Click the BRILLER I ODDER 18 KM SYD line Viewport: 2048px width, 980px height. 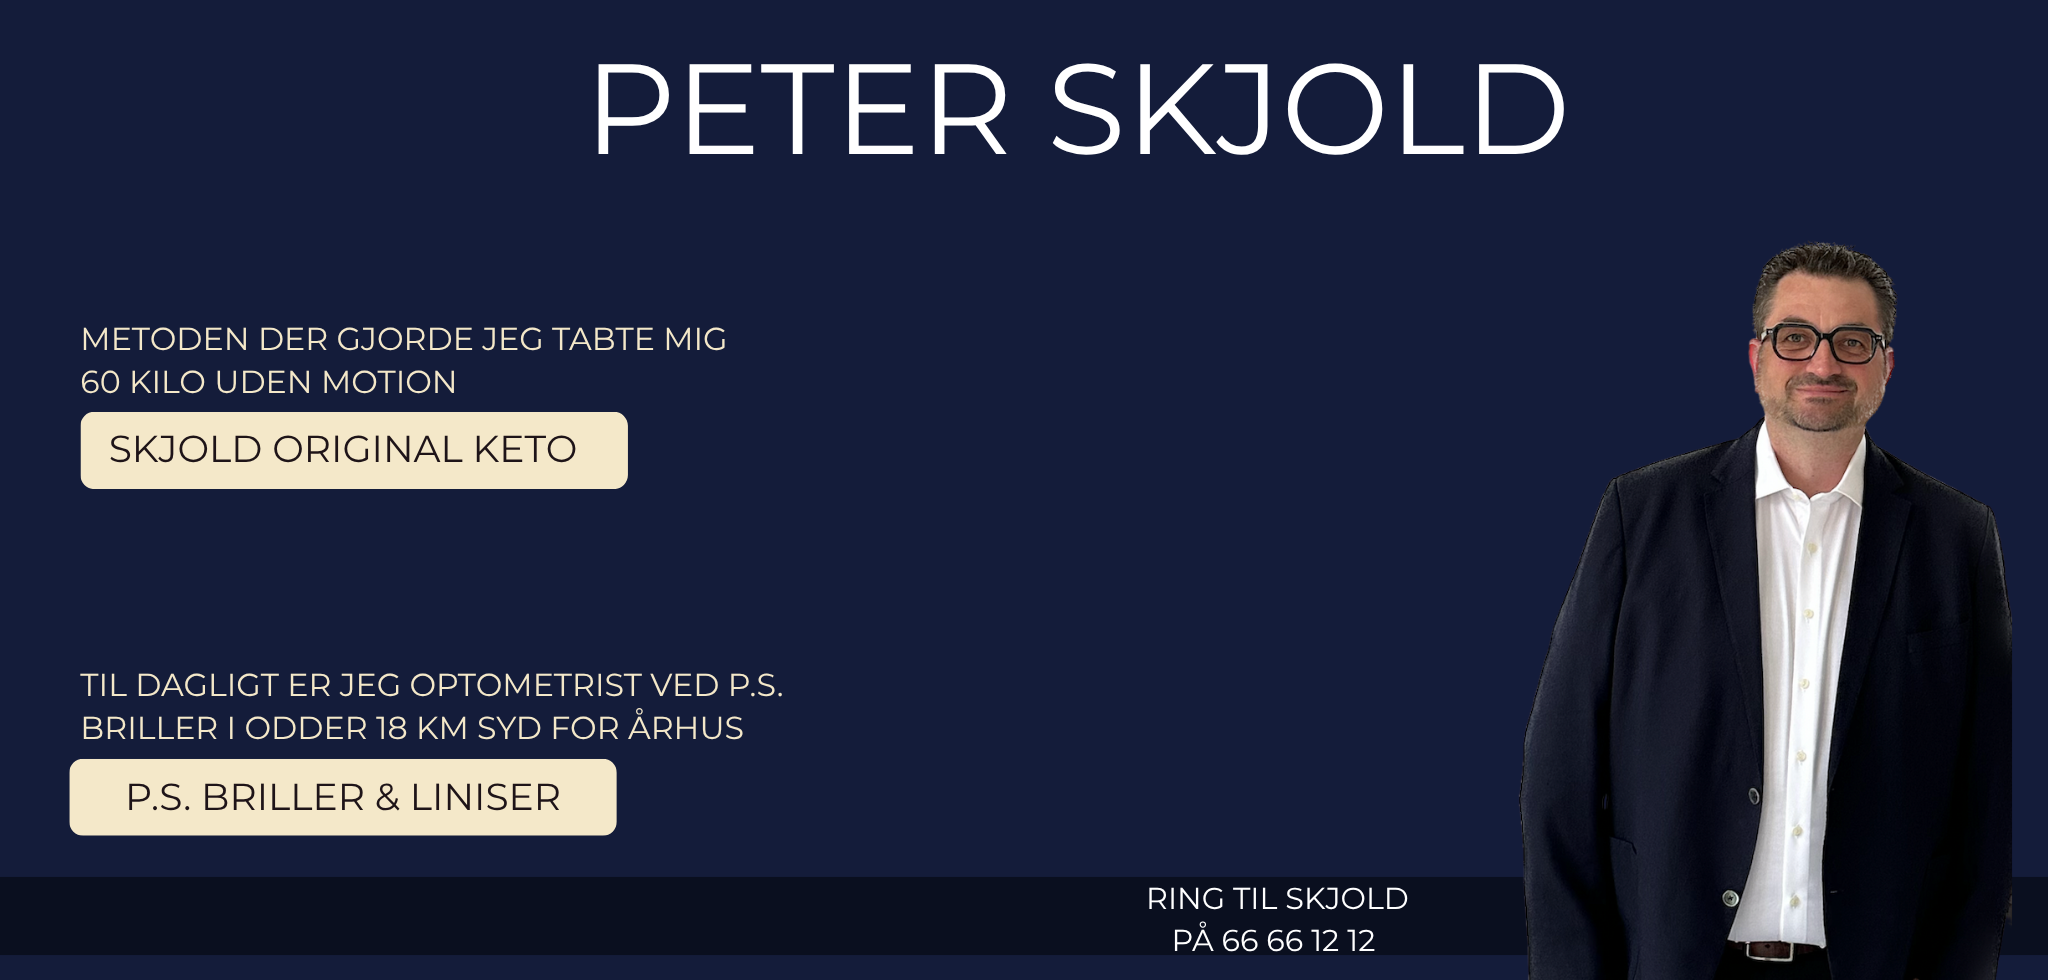412,728
